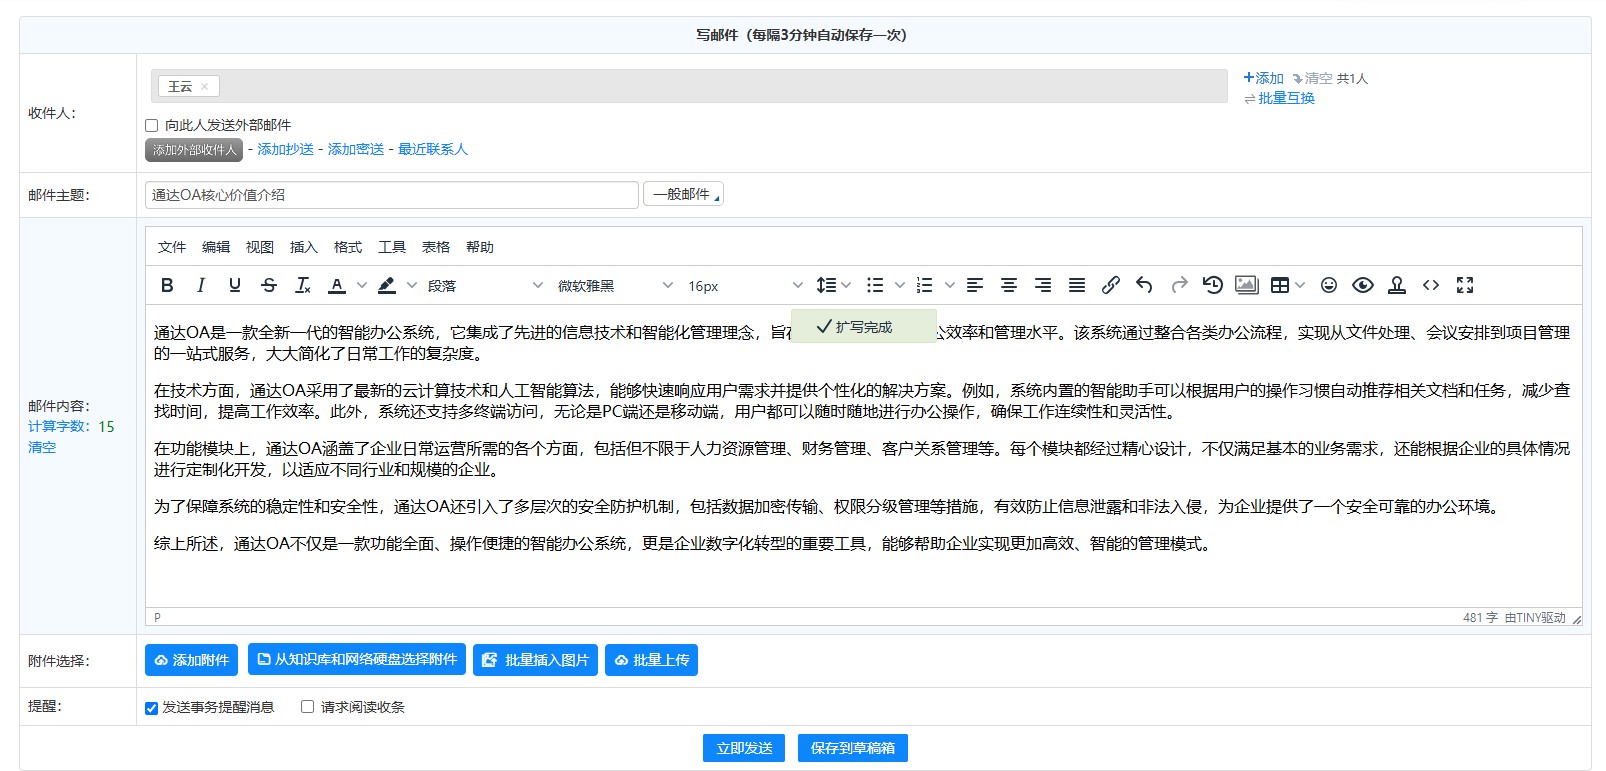Open the 插入 menu

[x=304, y=247]
